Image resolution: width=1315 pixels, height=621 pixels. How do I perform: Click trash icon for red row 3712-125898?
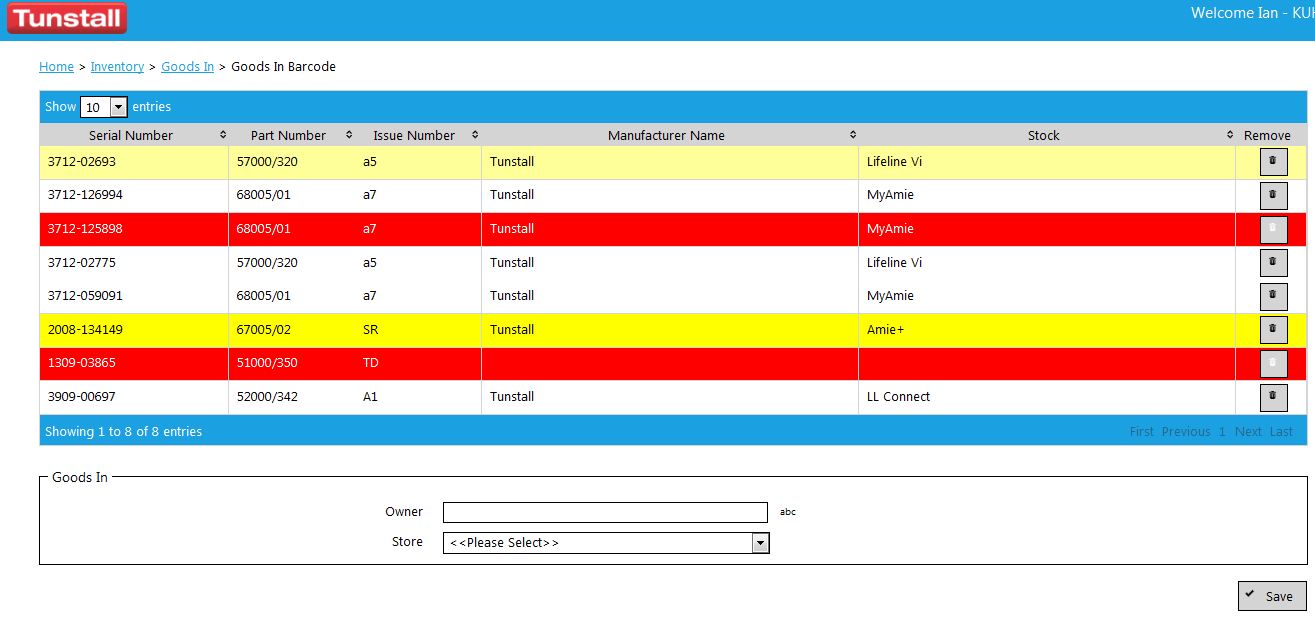click(1272, 229)
